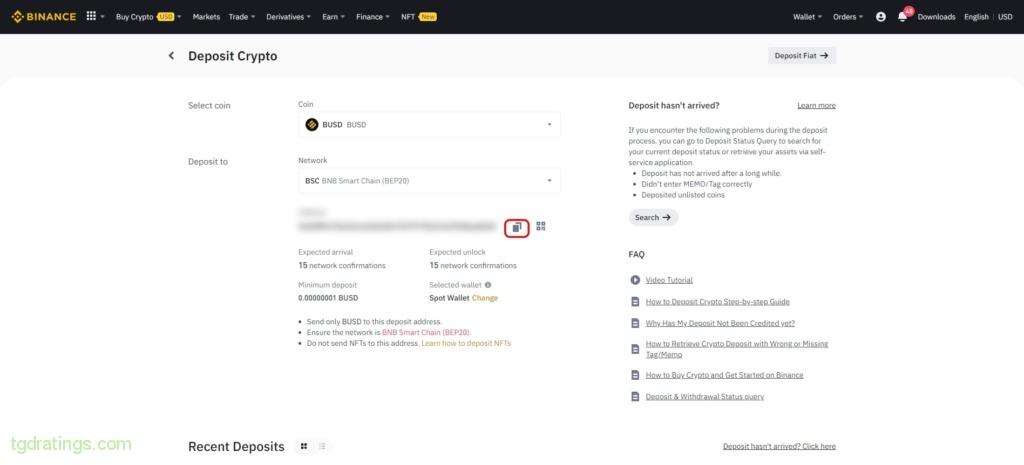
Task: Open the Video Tutorial link
Action: (669, 280)
